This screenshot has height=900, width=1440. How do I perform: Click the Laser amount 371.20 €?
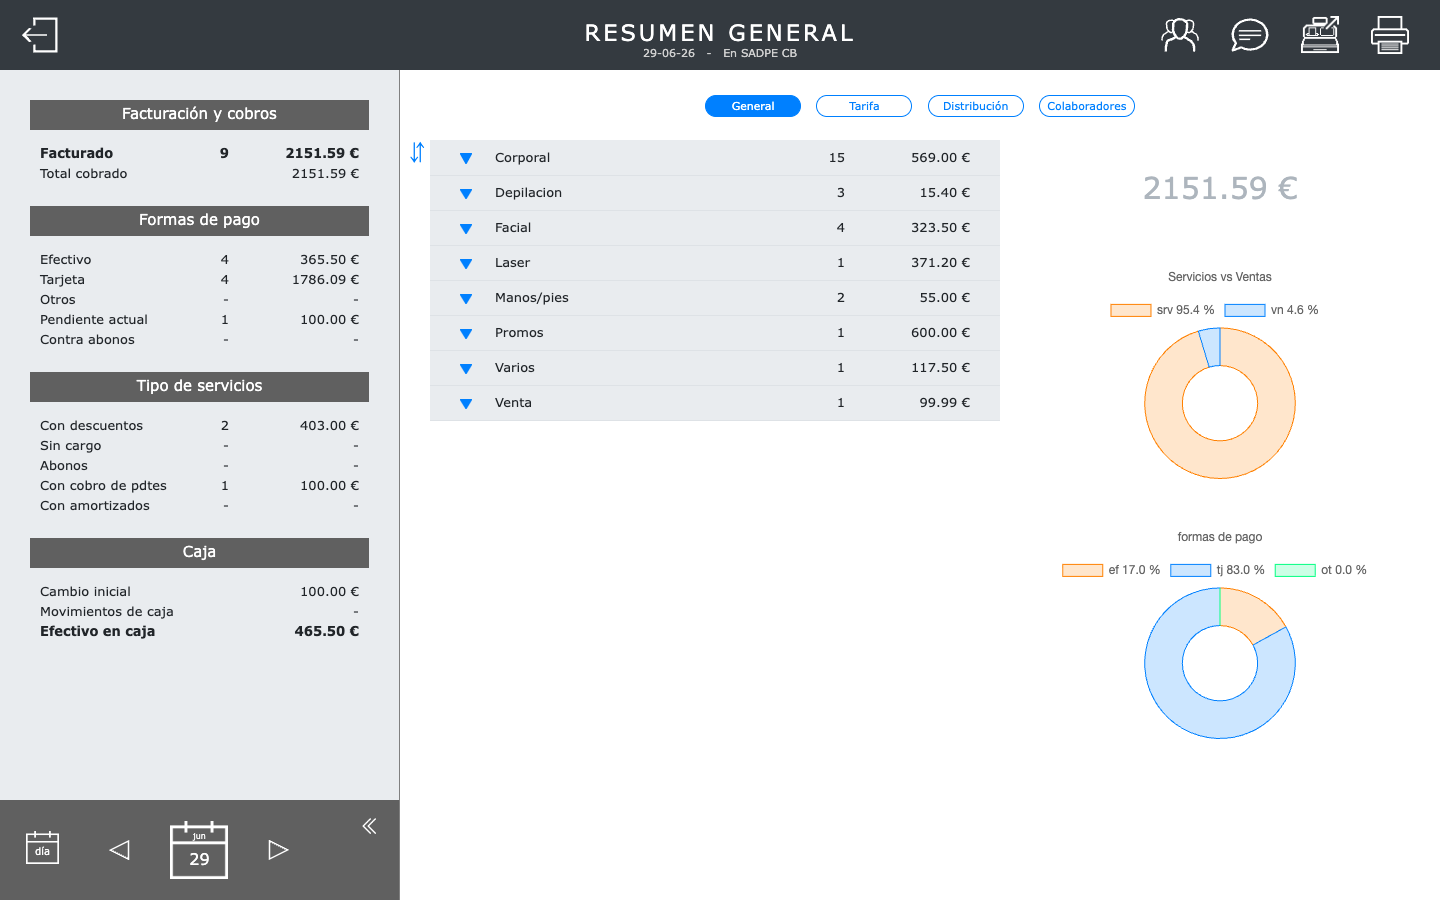[x=940, y=262]
